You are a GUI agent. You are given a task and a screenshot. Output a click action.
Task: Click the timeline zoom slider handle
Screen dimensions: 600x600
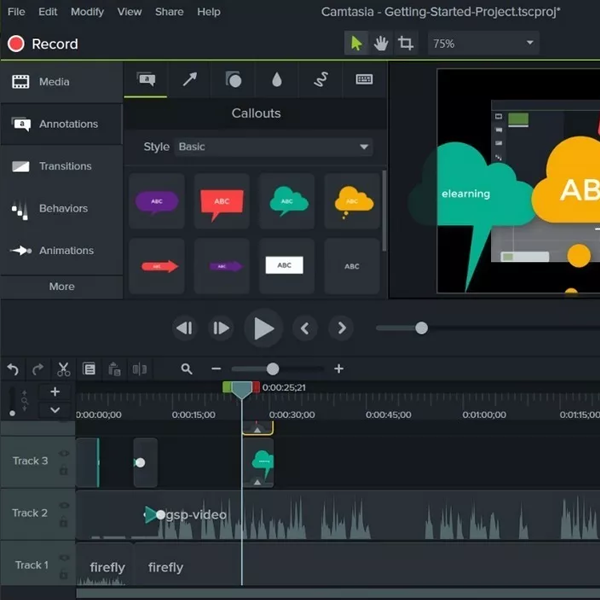(273, 369)
